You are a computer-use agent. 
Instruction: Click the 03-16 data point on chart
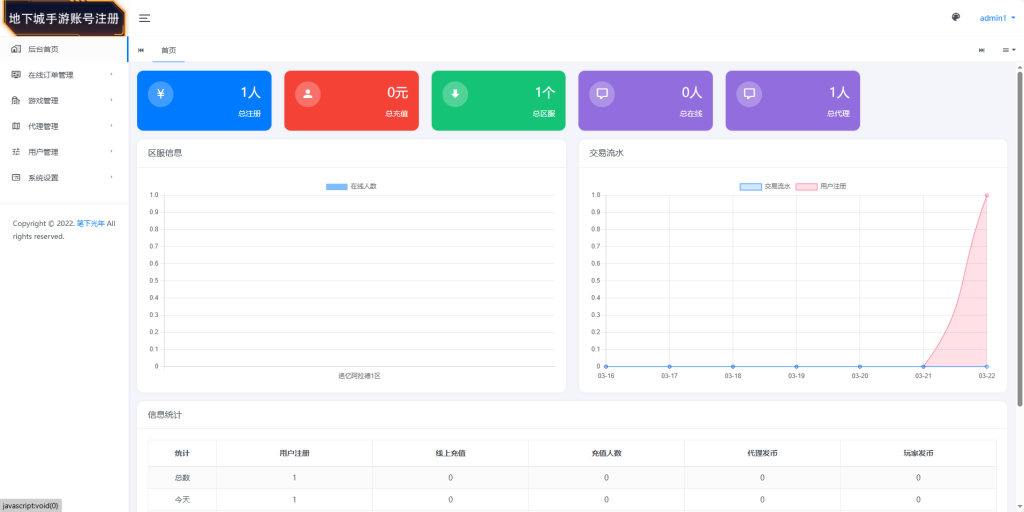tap(606, 366)
